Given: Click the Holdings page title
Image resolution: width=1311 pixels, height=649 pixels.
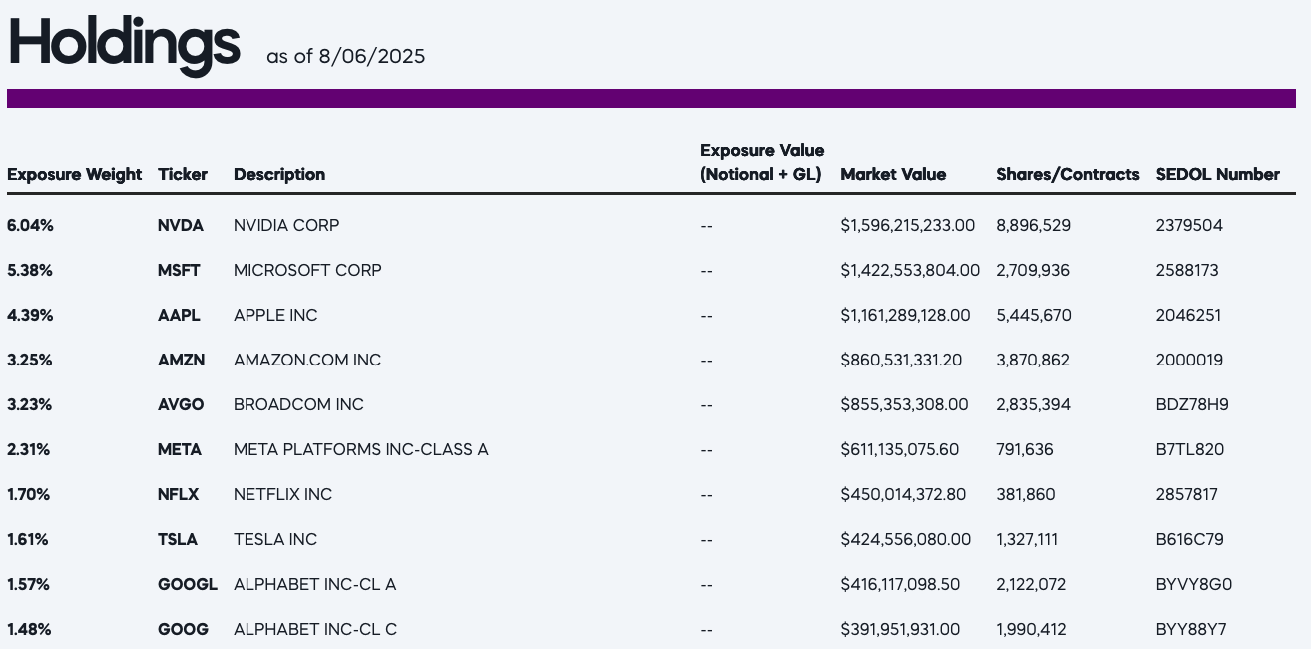Looking at the screenshot, I should pos(124,44).
